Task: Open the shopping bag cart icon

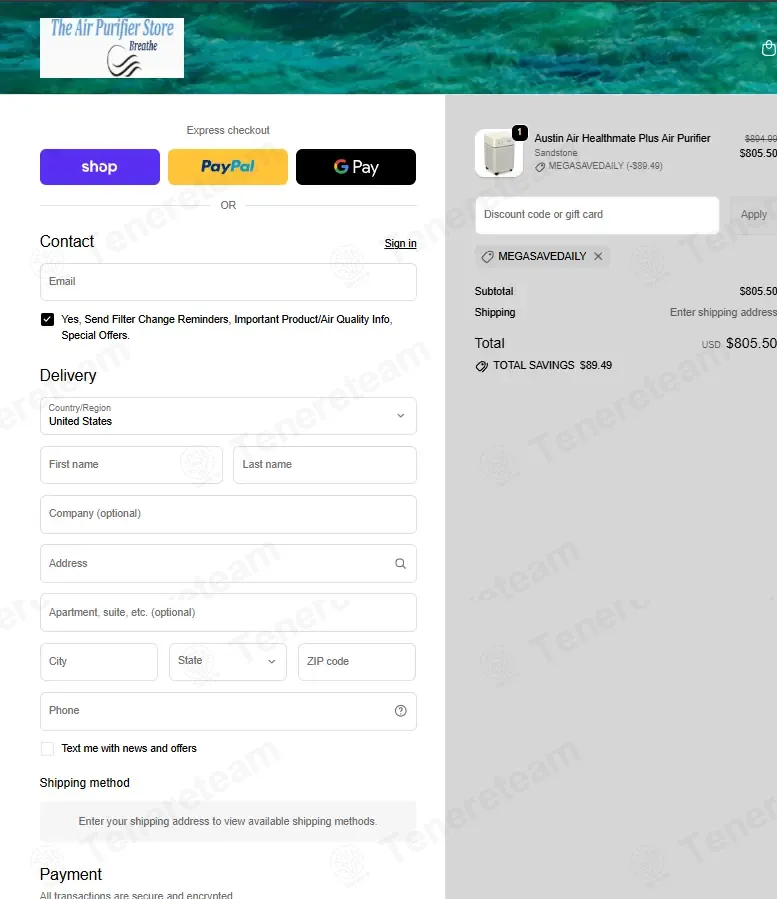Action: 769,48
